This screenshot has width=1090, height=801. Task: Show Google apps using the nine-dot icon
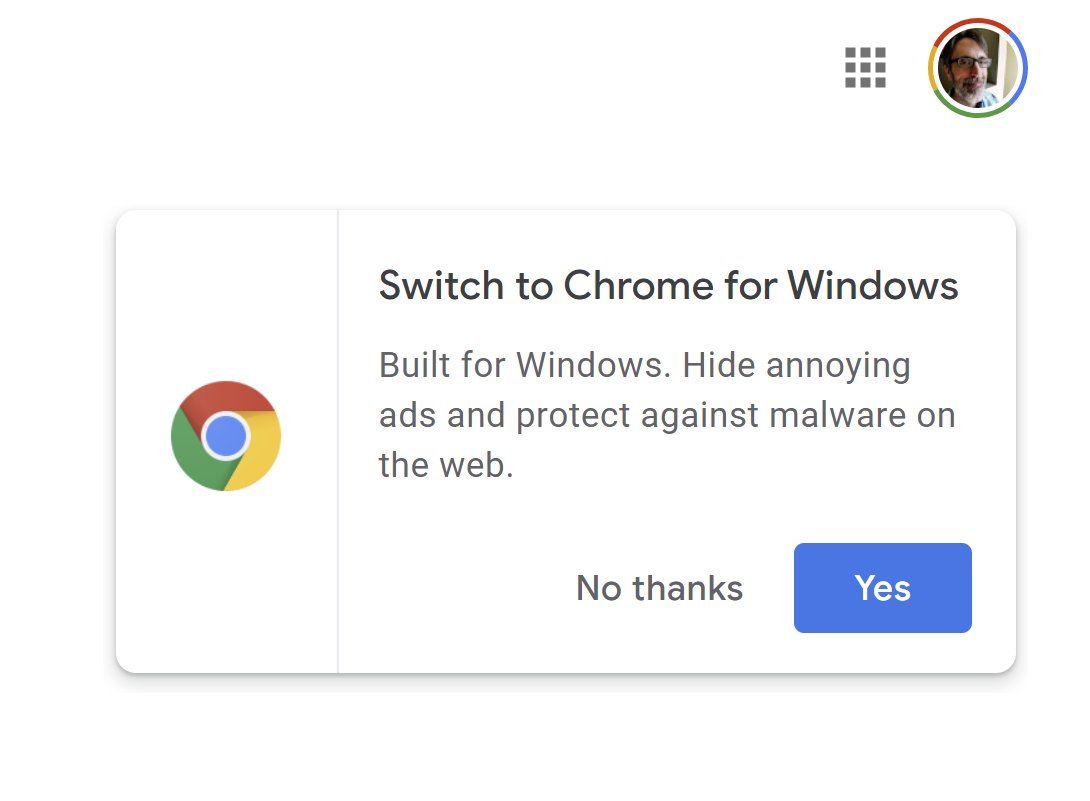click(x=865, y=68)
